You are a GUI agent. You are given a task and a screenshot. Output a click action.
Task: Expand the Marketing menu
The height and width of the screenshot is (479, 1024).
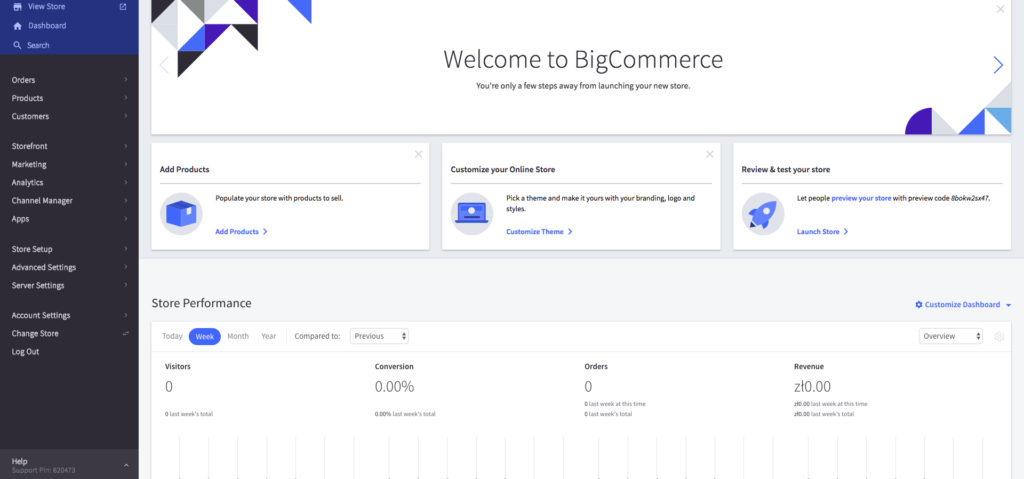69,165
